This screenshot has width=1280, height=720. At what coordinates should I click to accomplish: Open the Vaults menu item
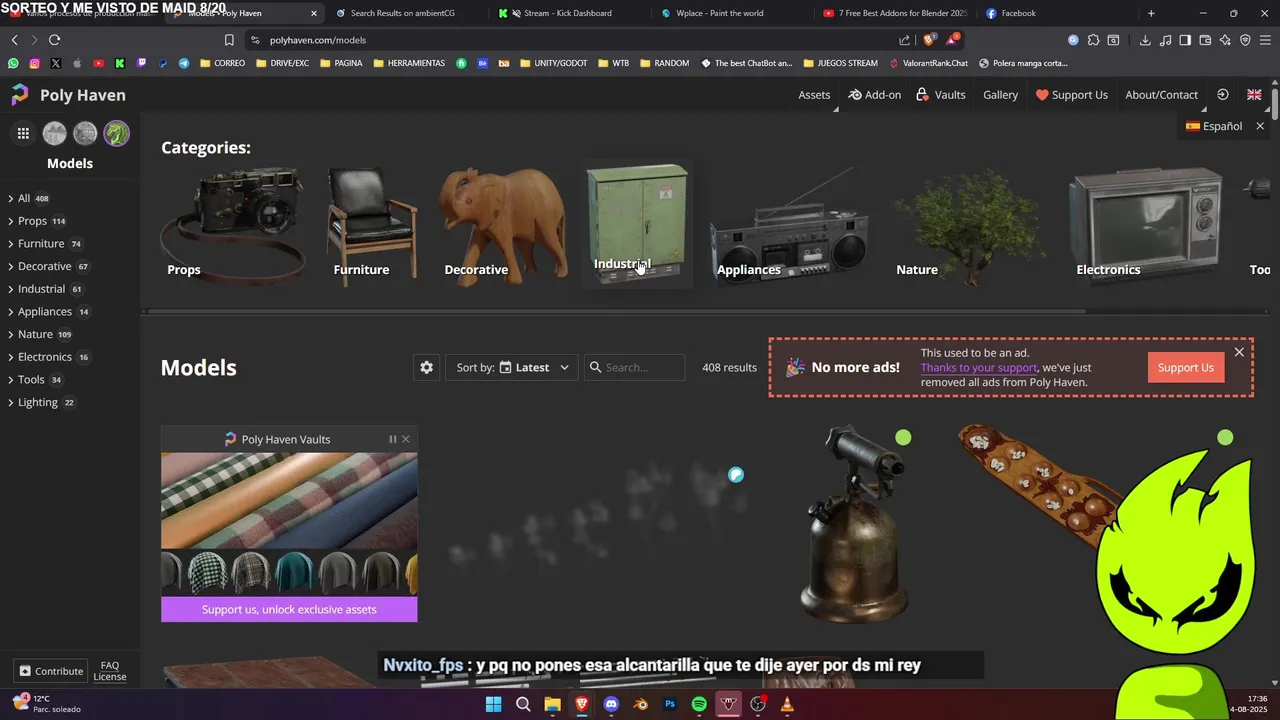pos(941,95)
